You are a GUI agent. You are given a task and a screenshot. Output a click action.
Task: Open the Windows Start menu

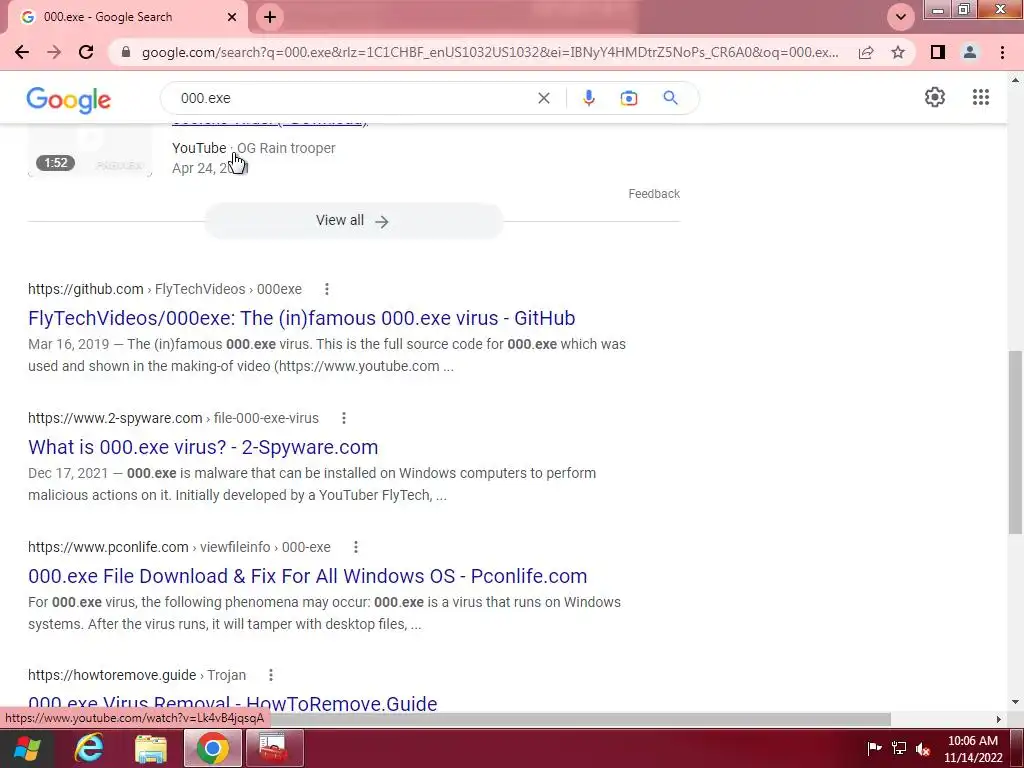27,748
